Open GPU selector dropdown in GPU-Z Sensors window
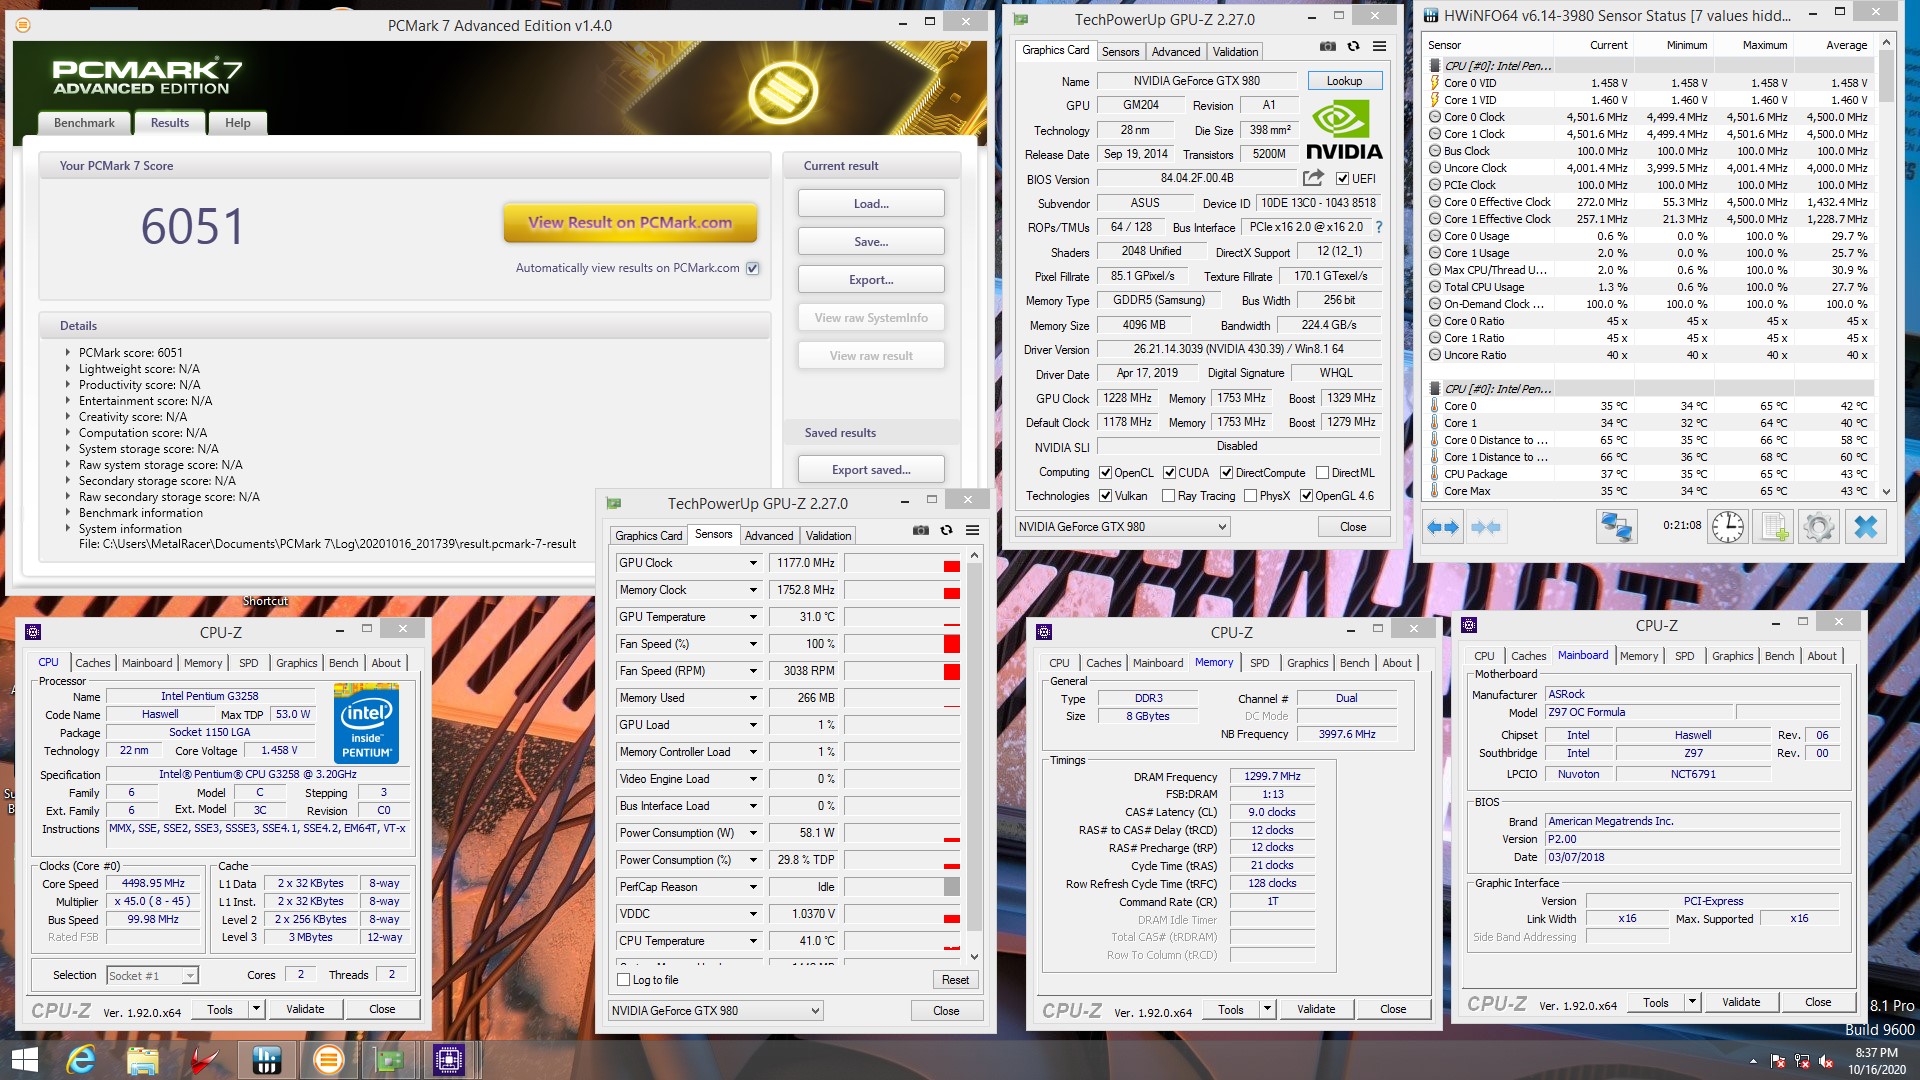The width and height of the screenshot is (1920, 1080). pos(715,1011)
